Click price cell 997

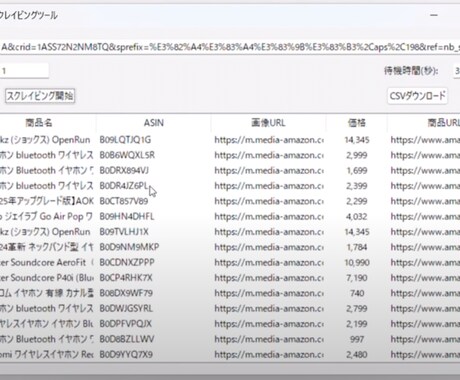pyautogui.click(x=357, y=339)
